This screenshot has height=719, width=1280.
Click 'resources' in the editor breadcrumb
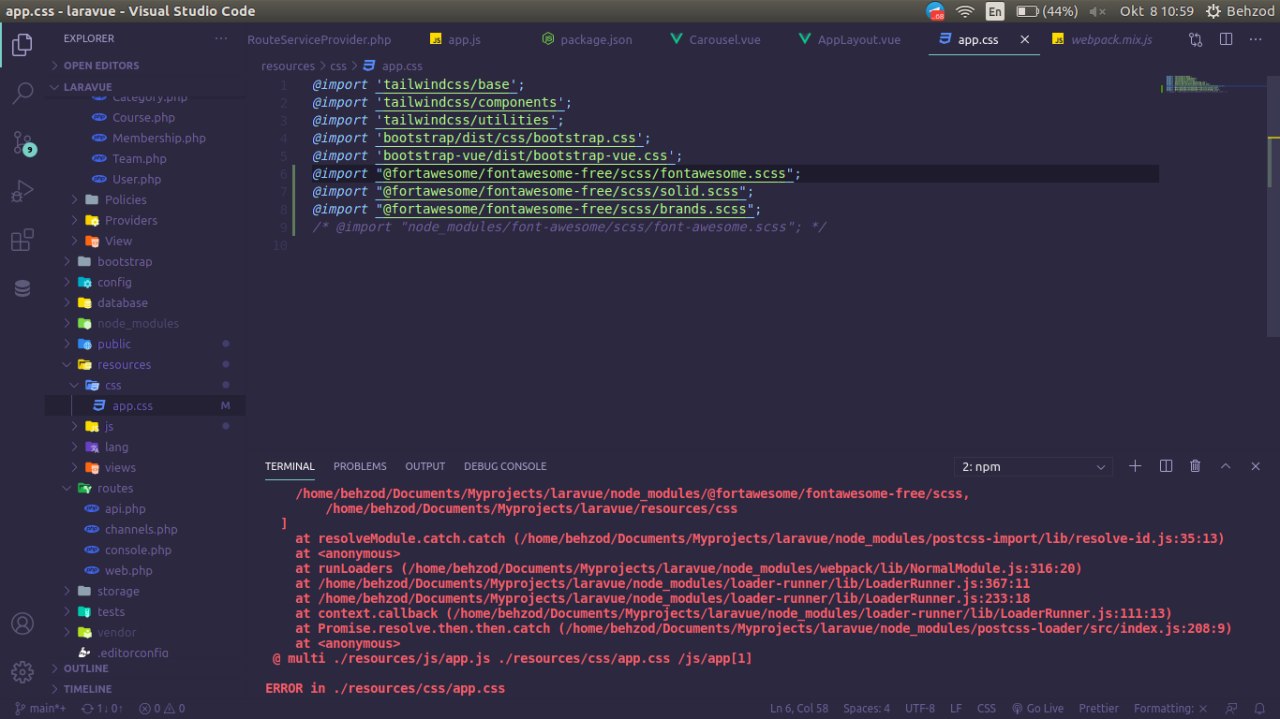pos(288,66)
